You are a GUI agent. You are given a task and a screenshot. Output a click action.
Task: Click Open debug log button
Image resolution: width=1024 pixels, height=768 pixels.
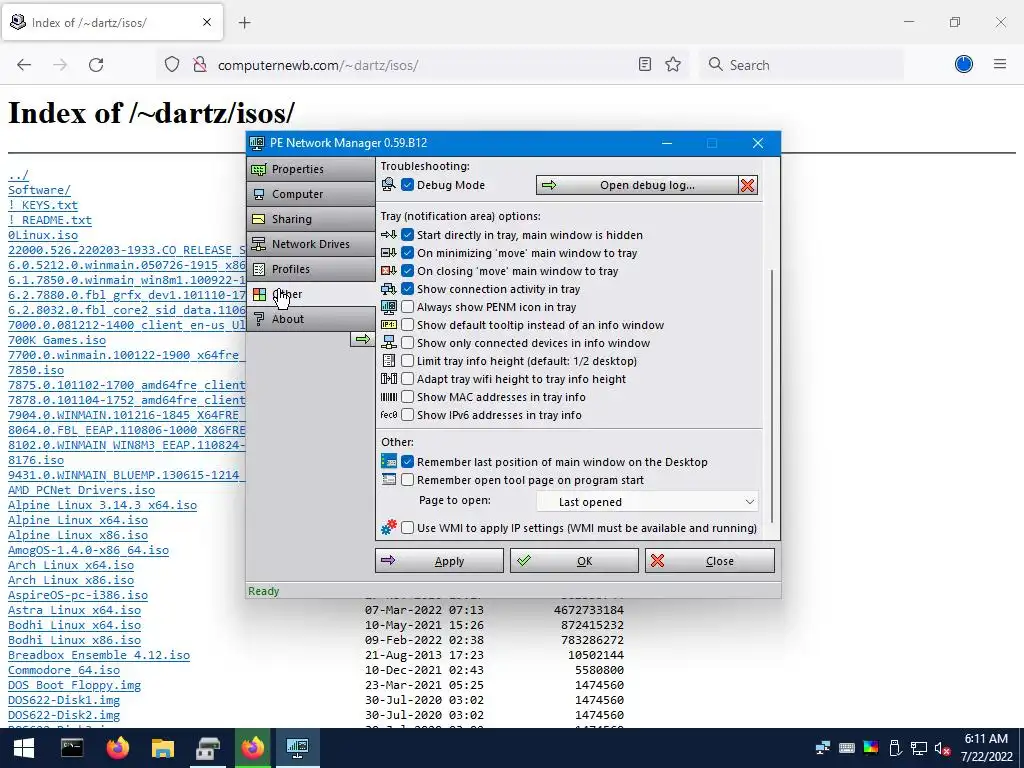tap(637, 185)
